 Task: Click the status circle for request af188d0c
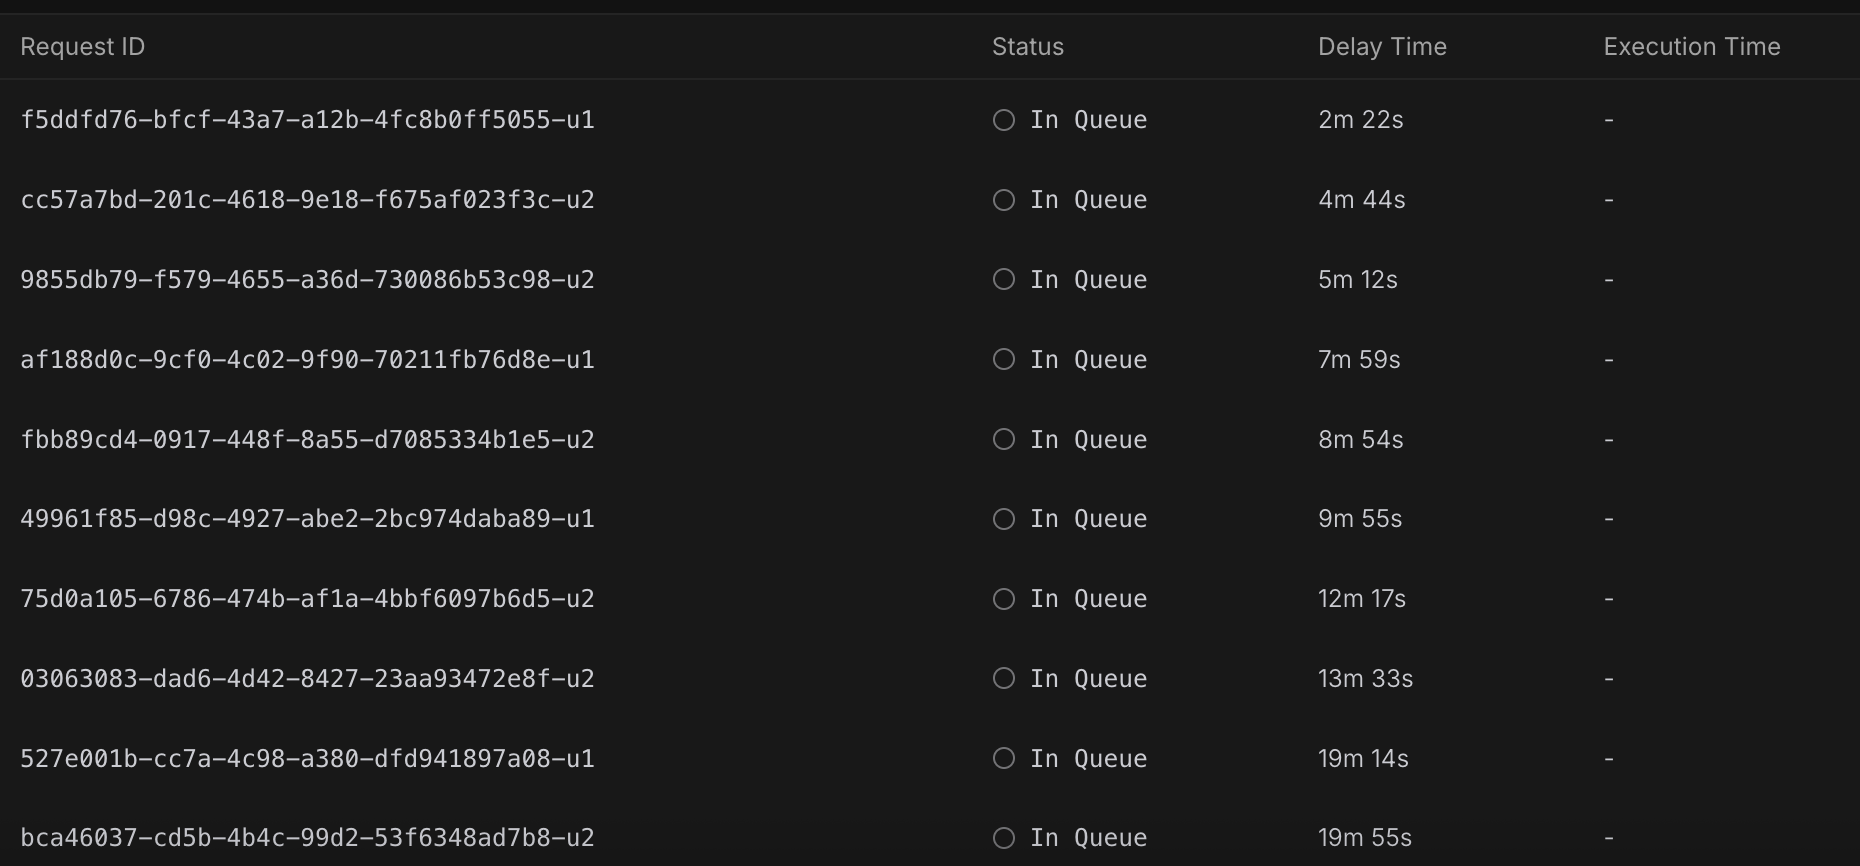pos(1004,359)
